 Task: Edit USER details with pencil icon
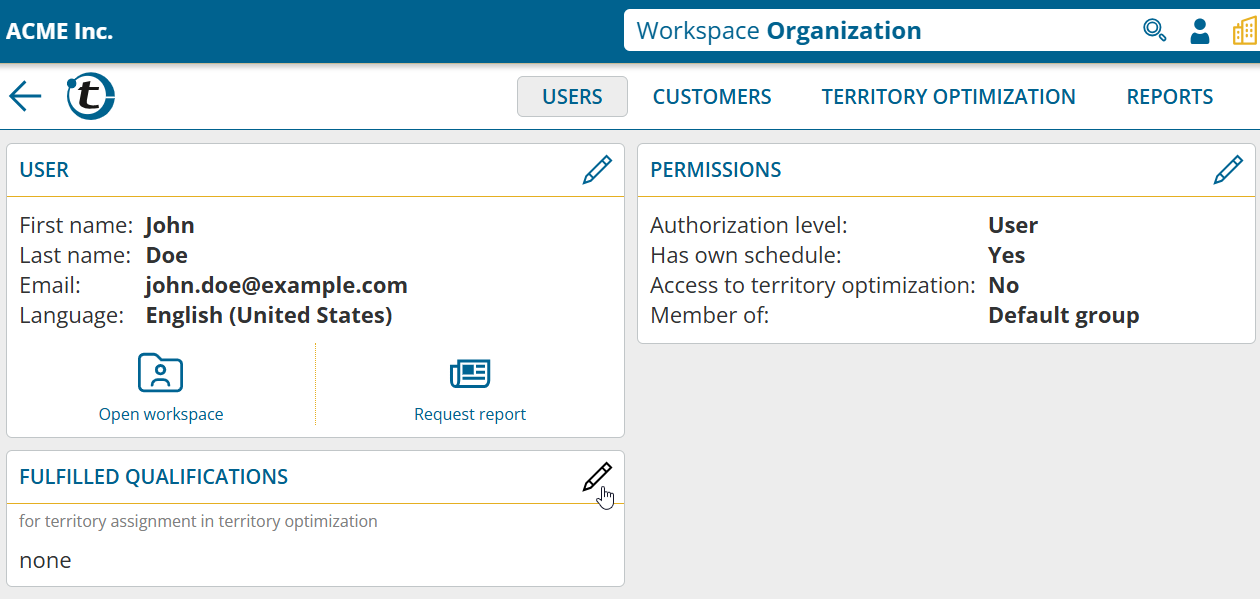click(596, 170)
